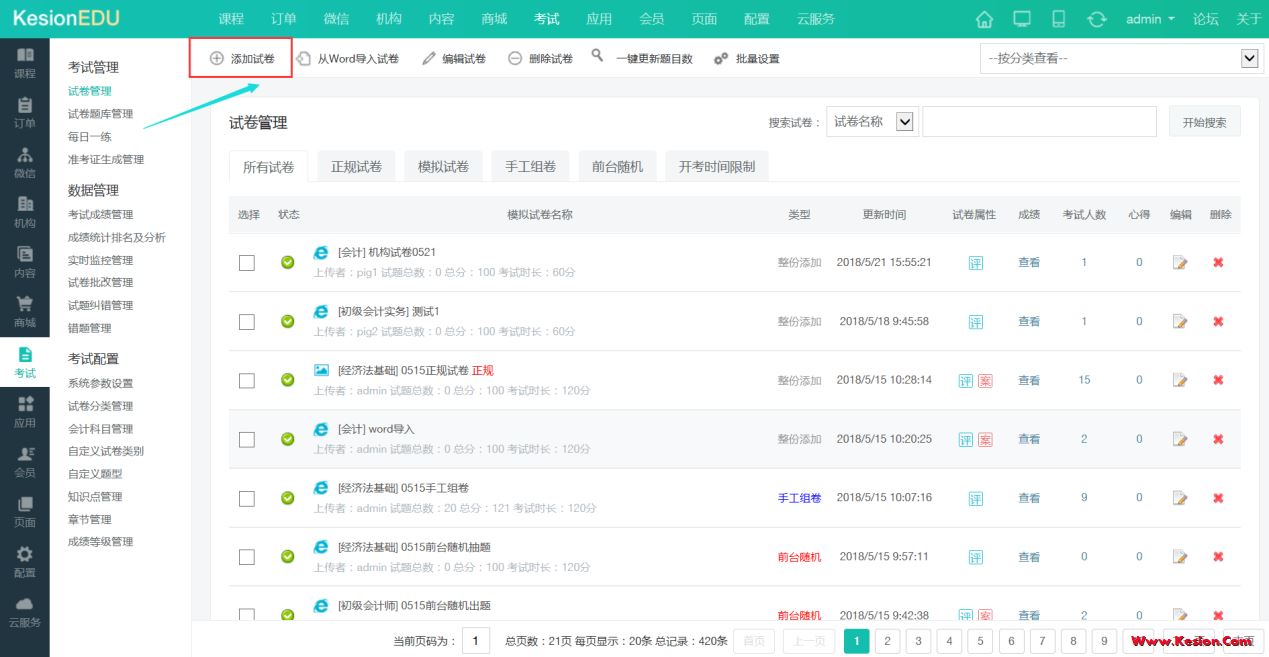The width and height of the screenshot is (1269, 657).
Task: Select checkbox for 0515正规试卷 row
Action: coord(247,380)
